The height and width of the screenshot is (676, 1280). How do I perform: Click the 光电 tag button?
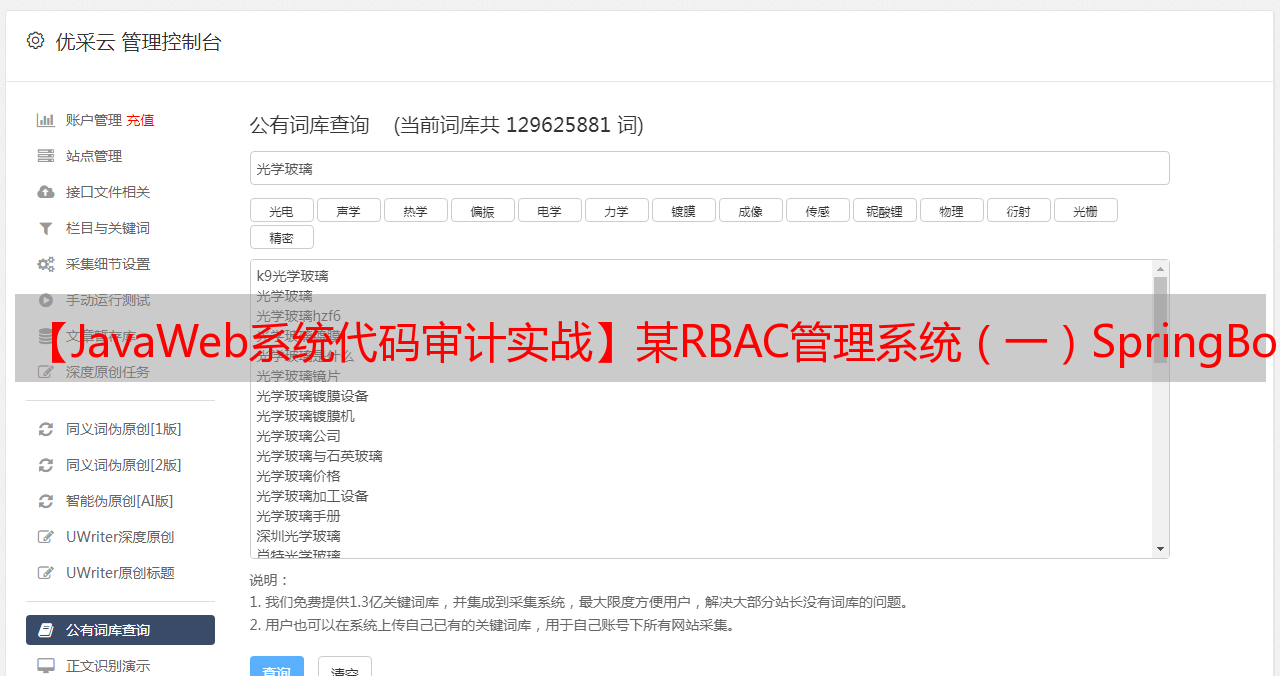pyautogui.click(x=281, y=210)
